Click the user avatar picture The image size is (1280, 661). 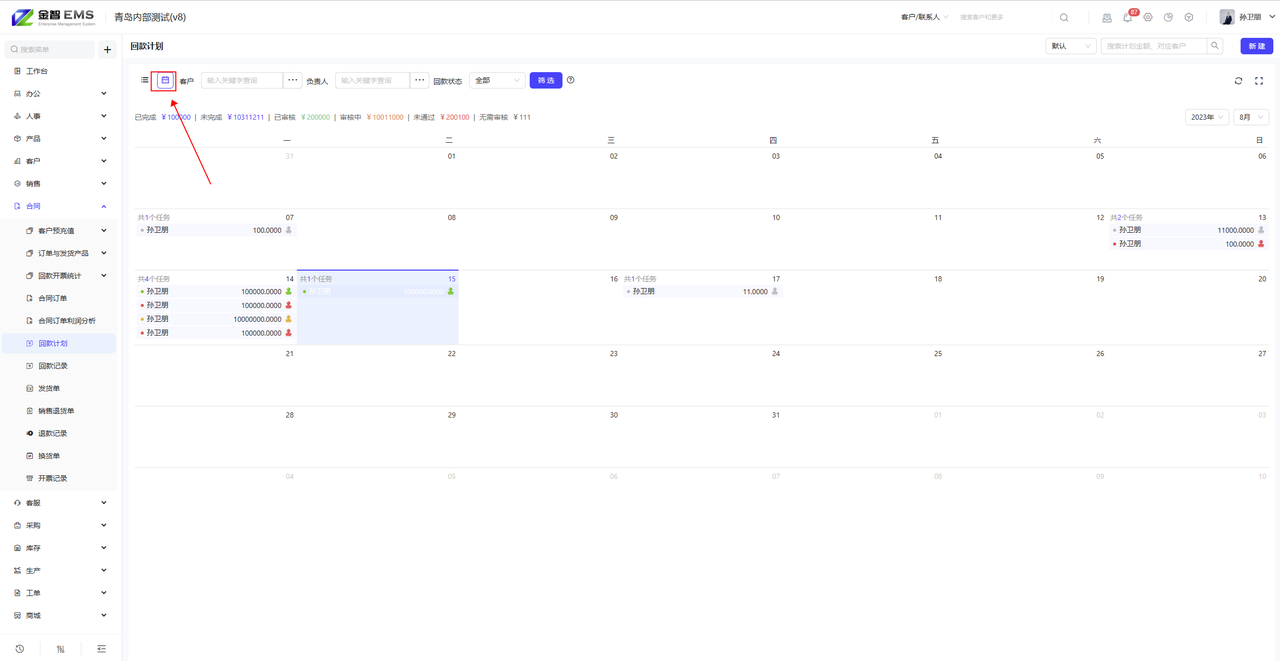pyautogui.click(x=1227, y=17)
